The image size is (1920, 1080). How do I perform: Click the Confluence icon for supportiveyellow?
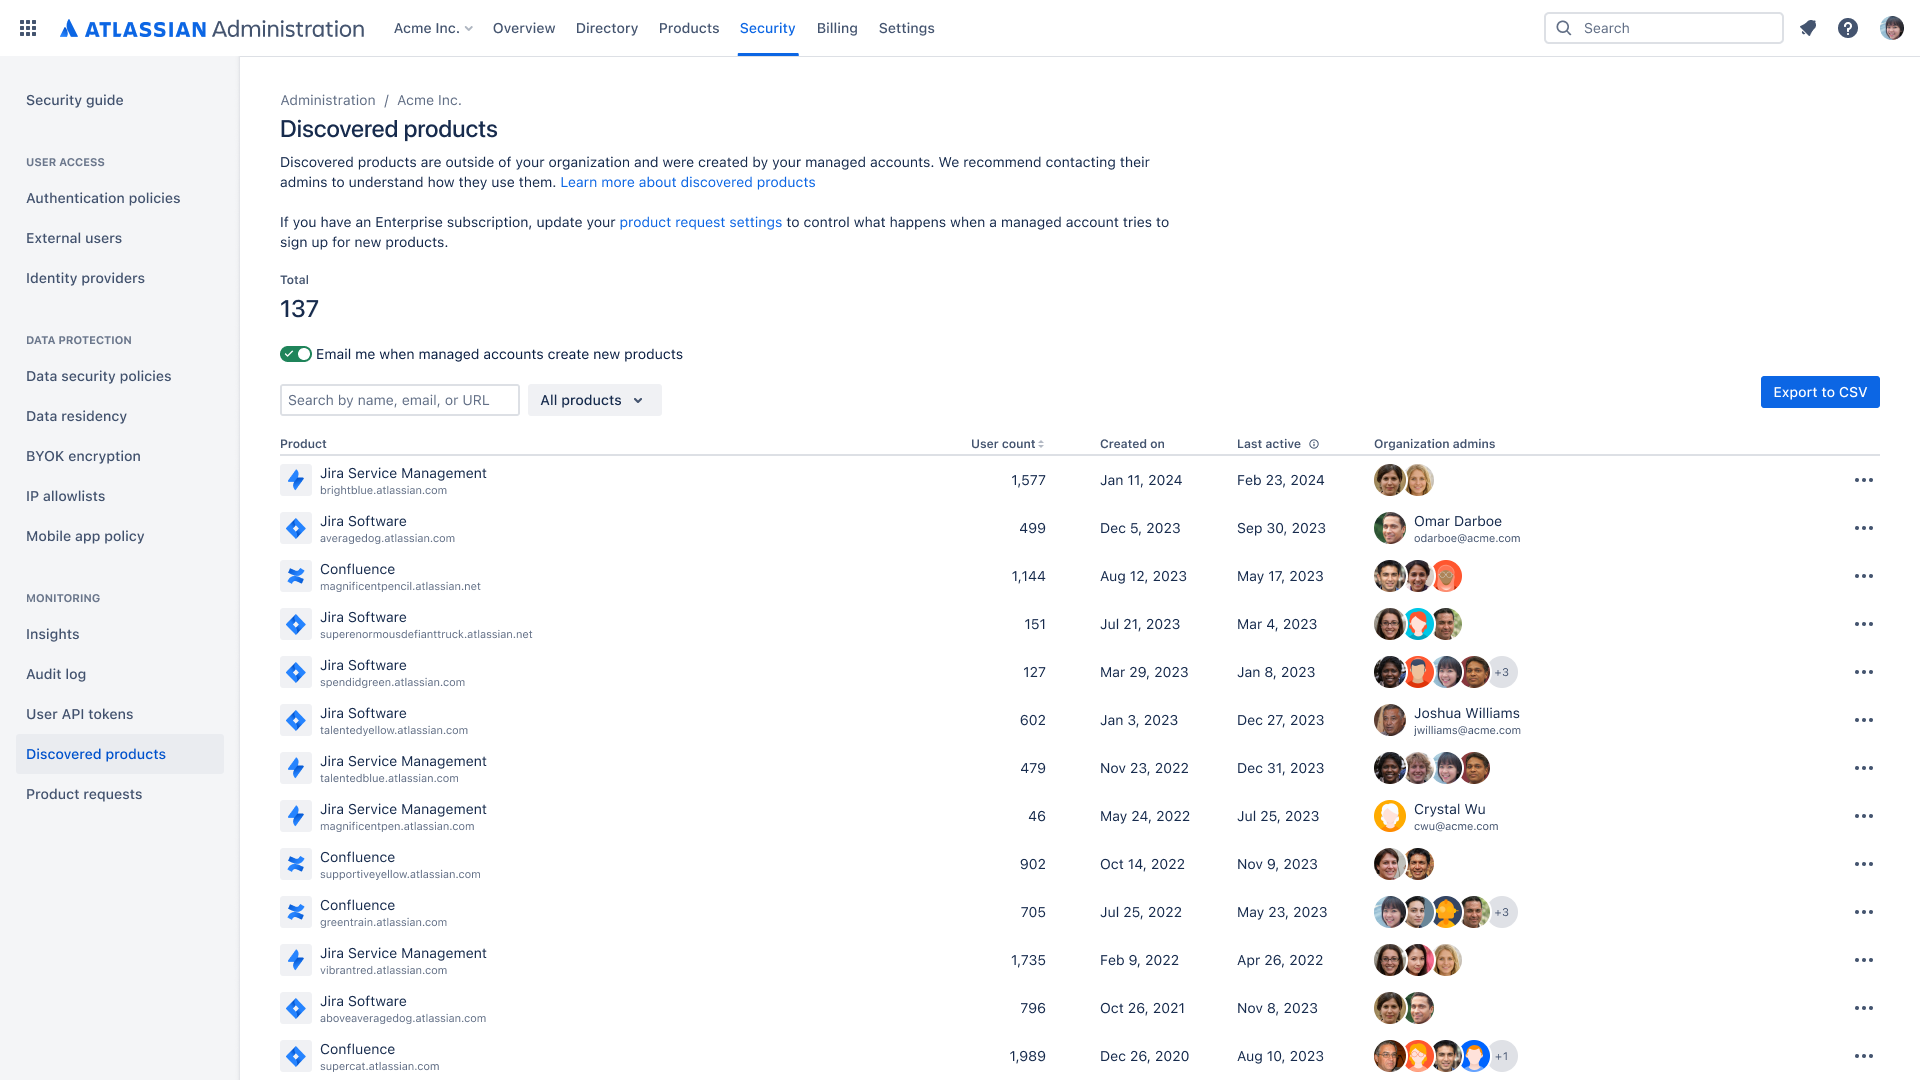click(297, 864)
